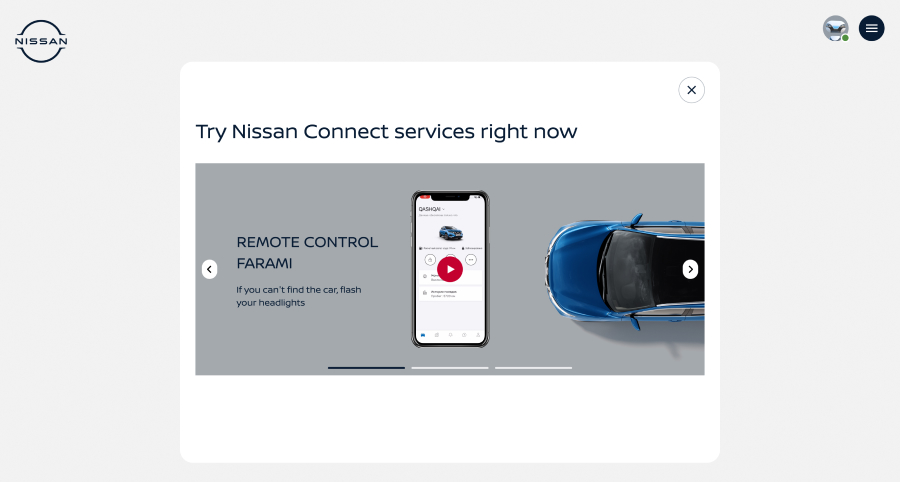Jump to the second slide indicator
The height and width of the screenshot is (482, 900).
[450, 368]
